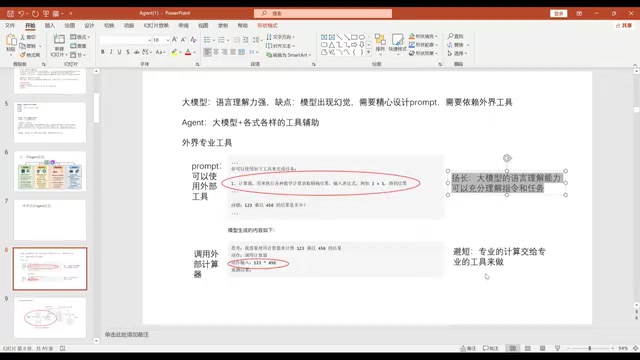Viewport: 640px width, 360px height.
Task: Open the Shape Outline dropdown
Action: (x=423, y=44)
